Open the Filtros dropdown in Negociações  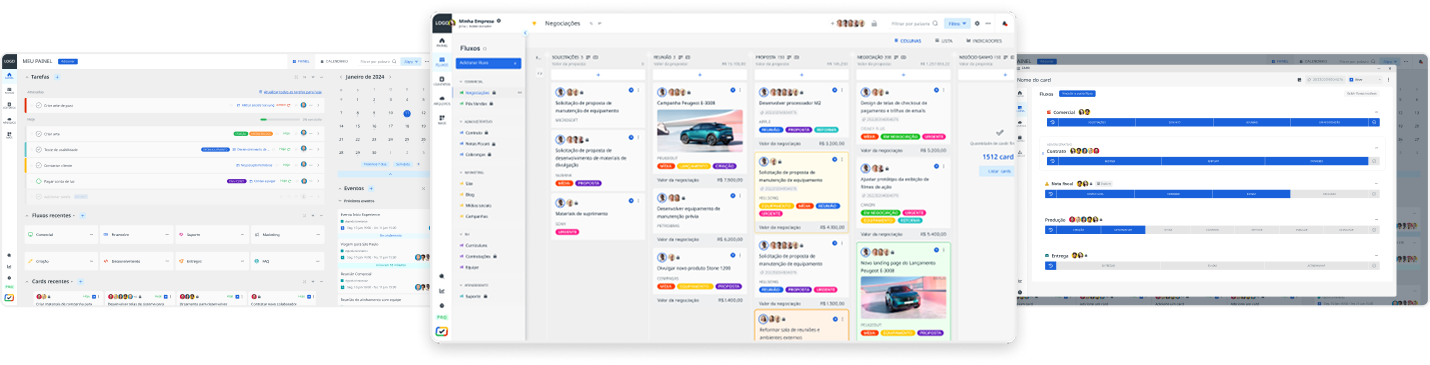pos(957,23)
